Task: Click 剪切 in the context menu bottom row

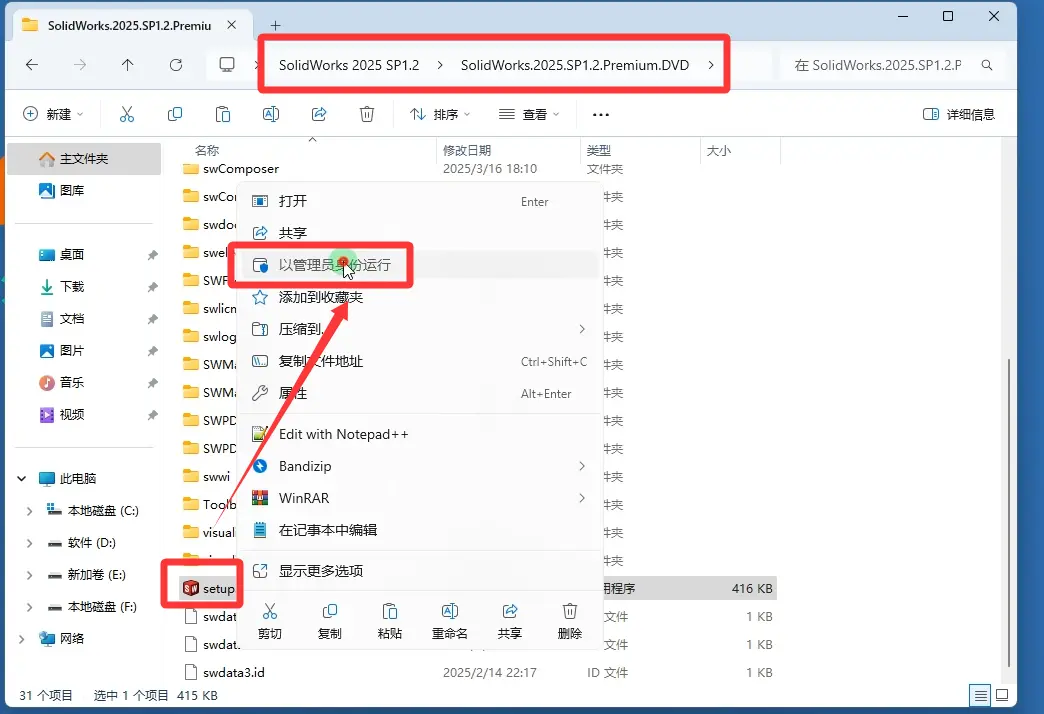Action: pyautogui.click(x=270, y=621)
